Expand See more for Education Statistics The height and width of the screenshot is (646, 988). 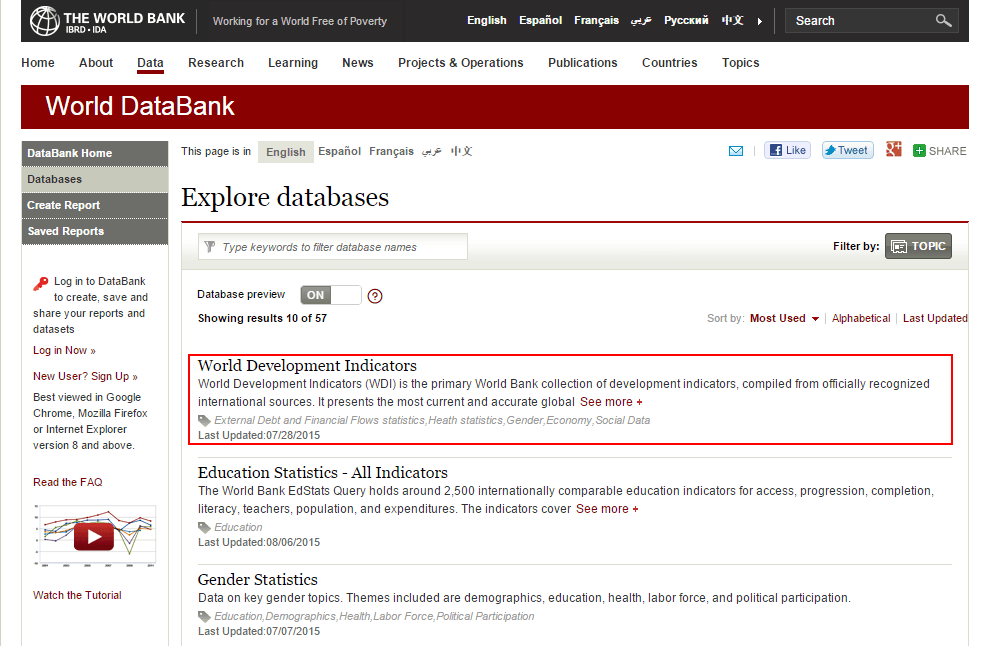coord(607,509)
